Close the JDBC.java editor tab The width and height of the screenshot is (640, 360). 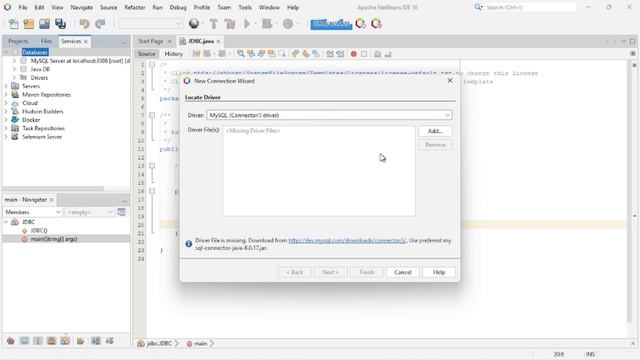(218, 41)
